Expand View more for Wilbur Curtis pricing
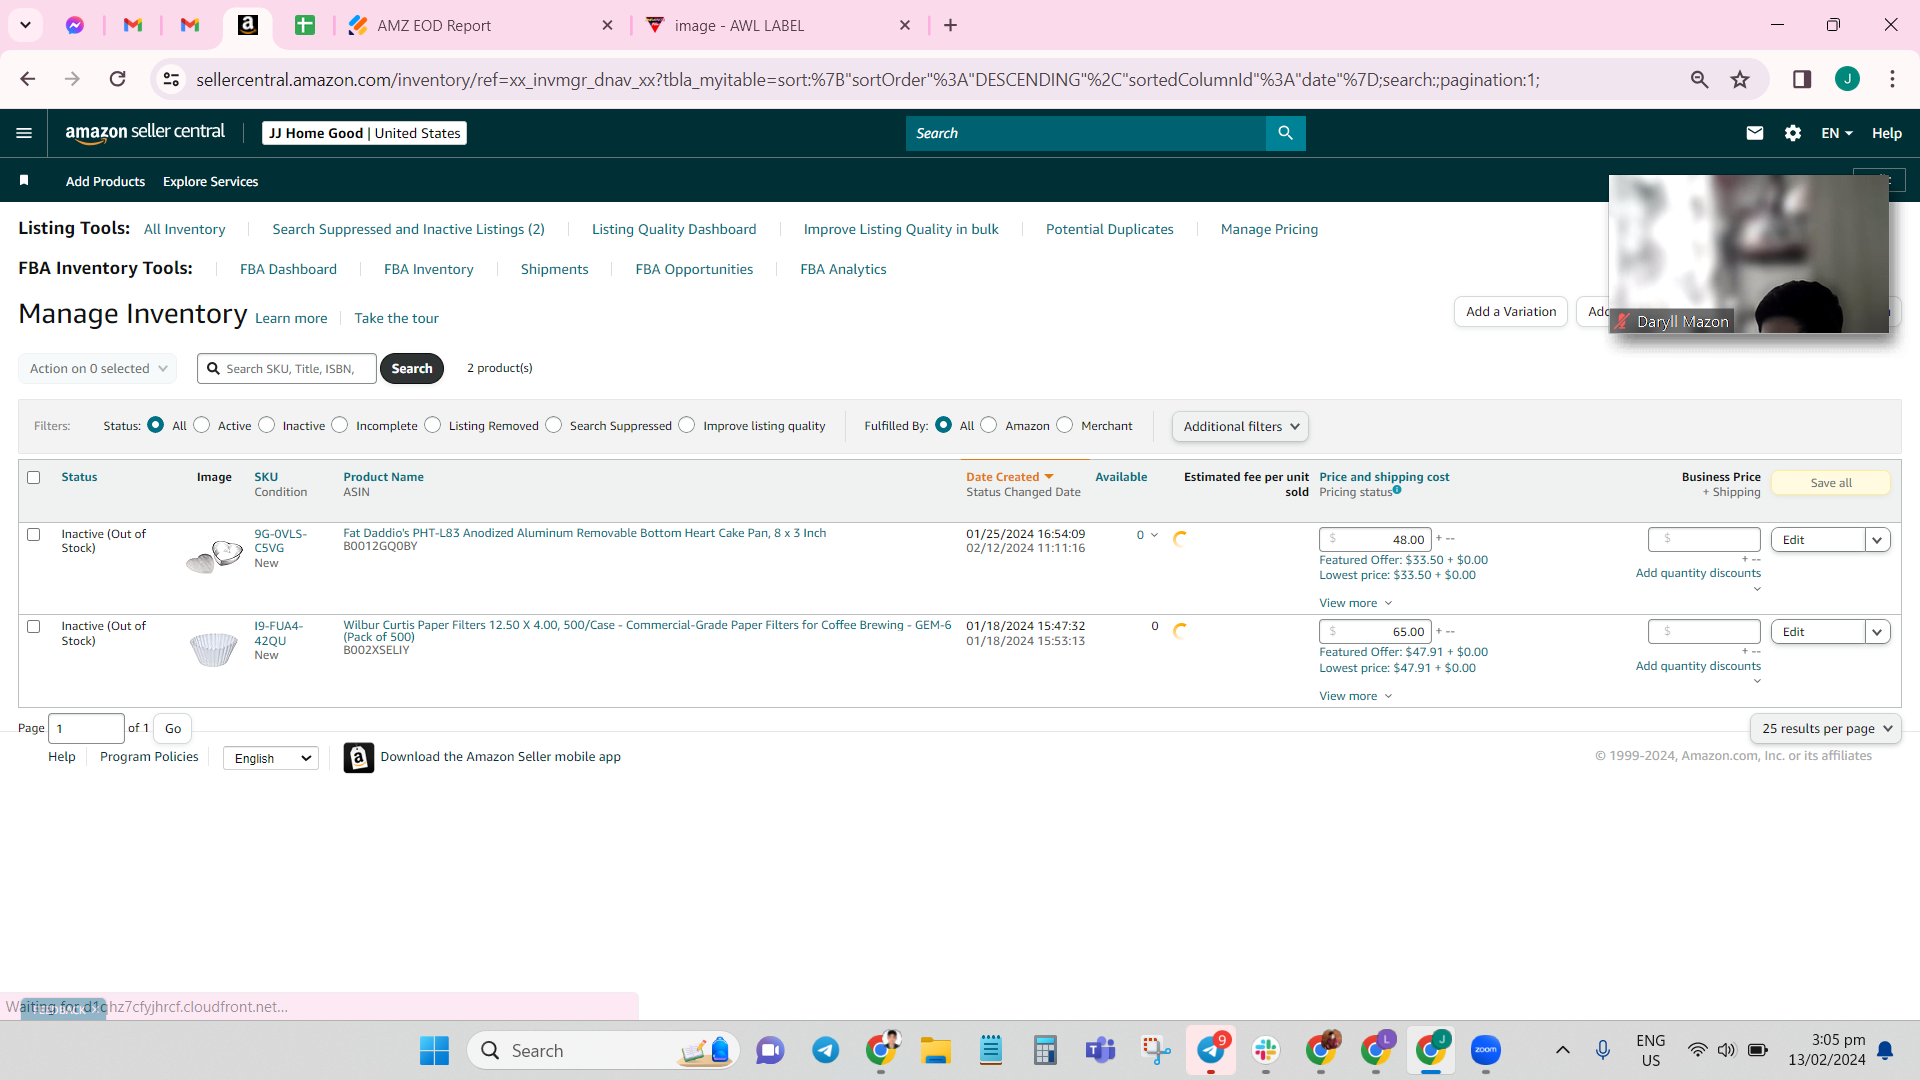The width and height of the screenshot is (1920, 1080). tap(1355, 696)
